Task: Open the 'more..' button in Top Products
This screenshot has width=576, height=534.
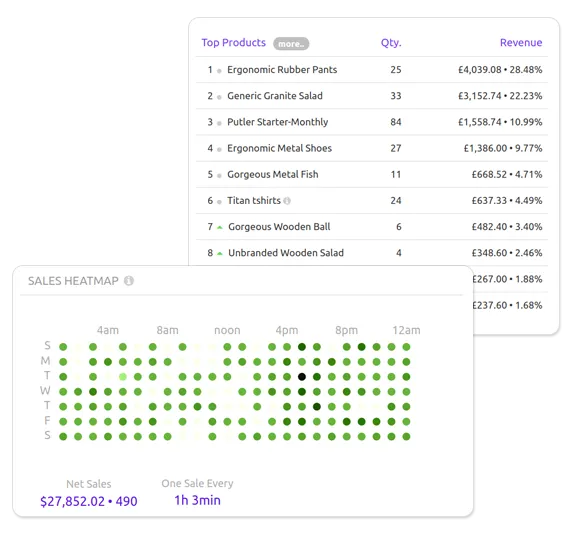Action: point(291,44)
